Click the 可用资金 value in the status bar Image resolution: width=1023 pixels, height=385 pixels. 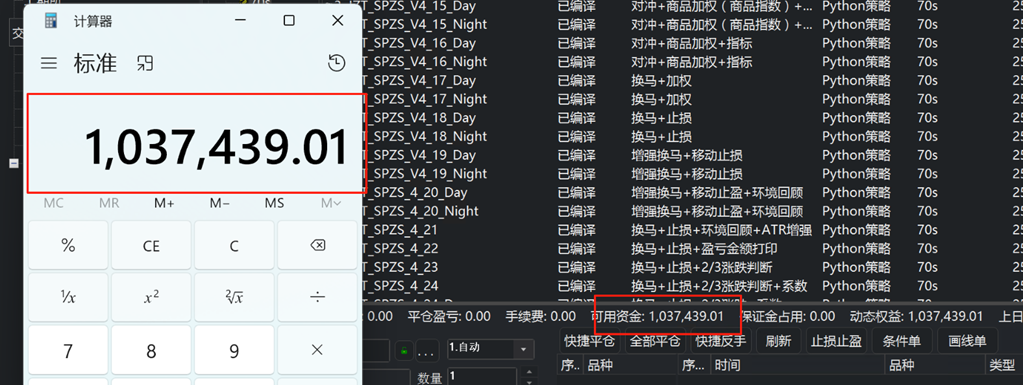pos(686,316)
